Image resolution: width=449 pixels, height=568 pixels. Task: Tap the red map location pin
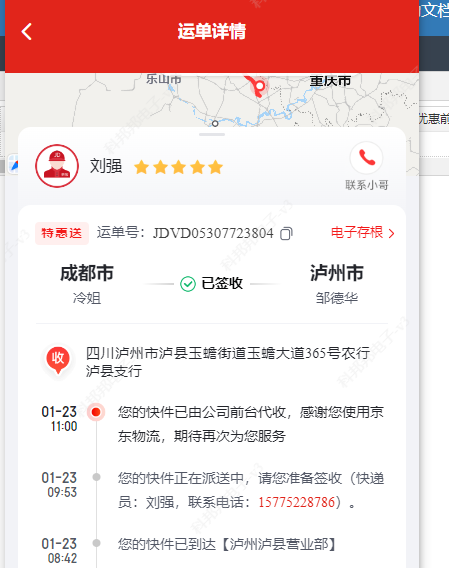(x=259, y=86)
